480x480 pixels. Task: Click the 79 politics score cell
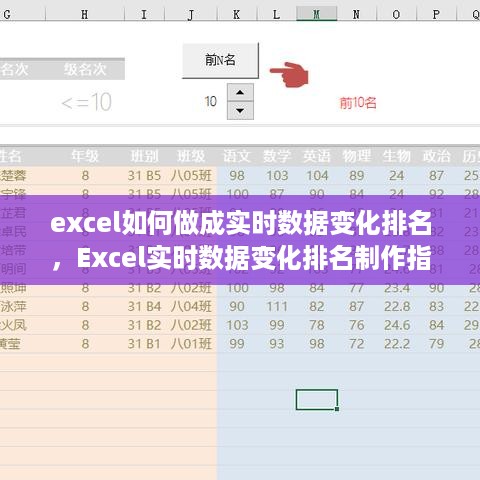[x=436, y=344]
